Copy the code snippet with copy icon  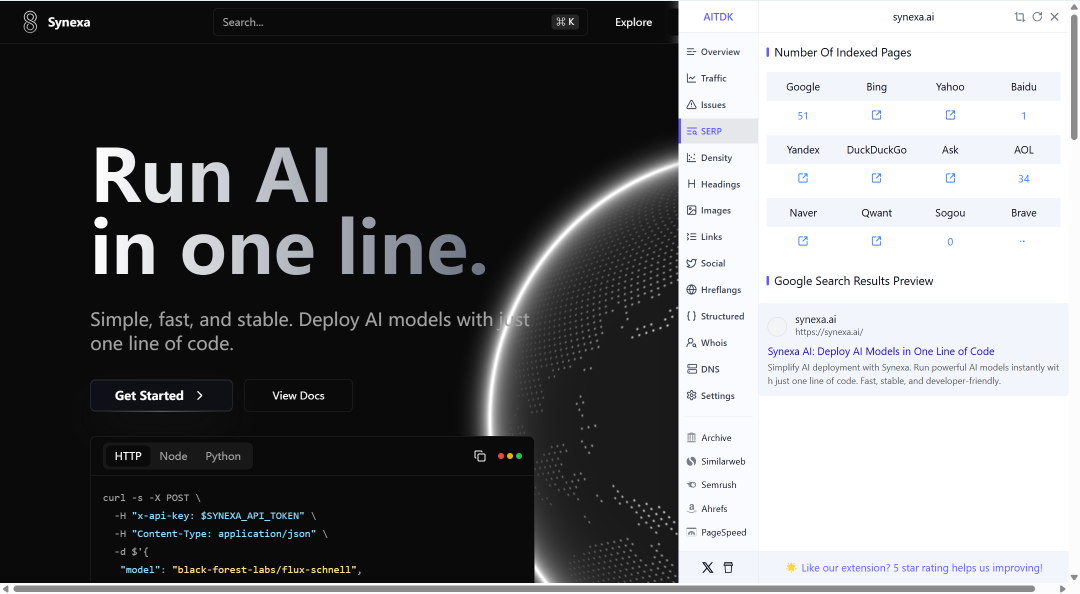pos(480,456)
